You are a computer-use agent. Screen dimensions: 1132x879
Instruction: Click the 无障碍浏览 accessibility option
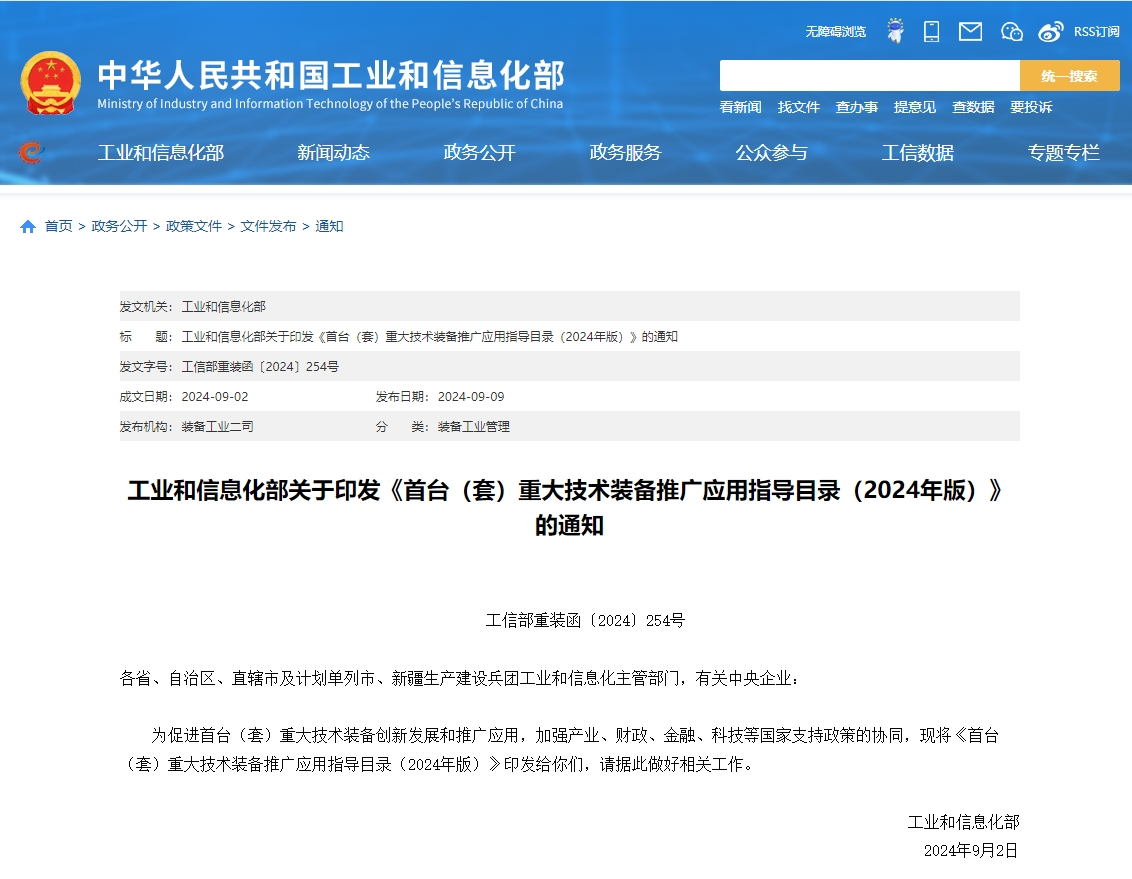[835, 31]
